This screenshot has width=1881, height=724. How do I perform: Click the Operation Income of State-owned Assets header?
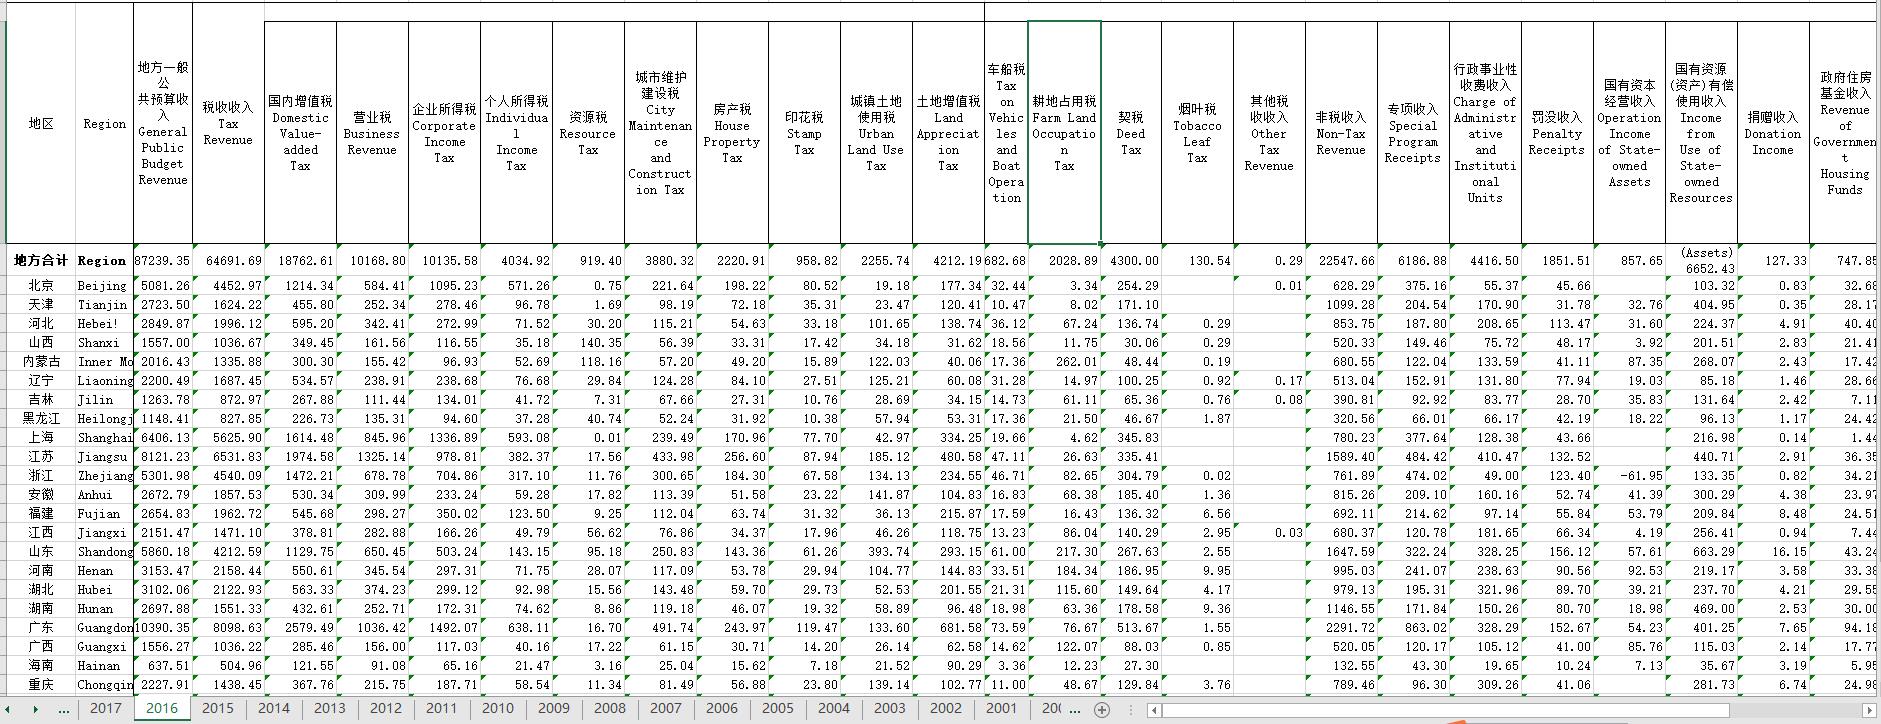pos(1629,133)
